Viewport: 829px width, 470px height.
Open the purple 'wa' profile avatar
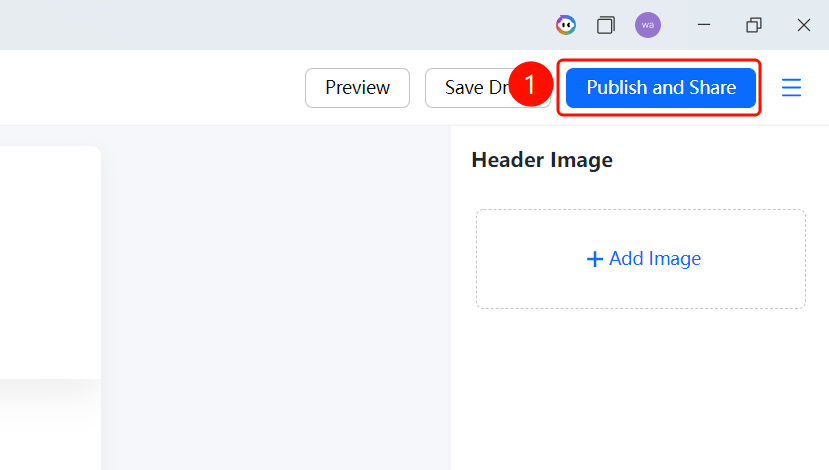coord(648,25)
